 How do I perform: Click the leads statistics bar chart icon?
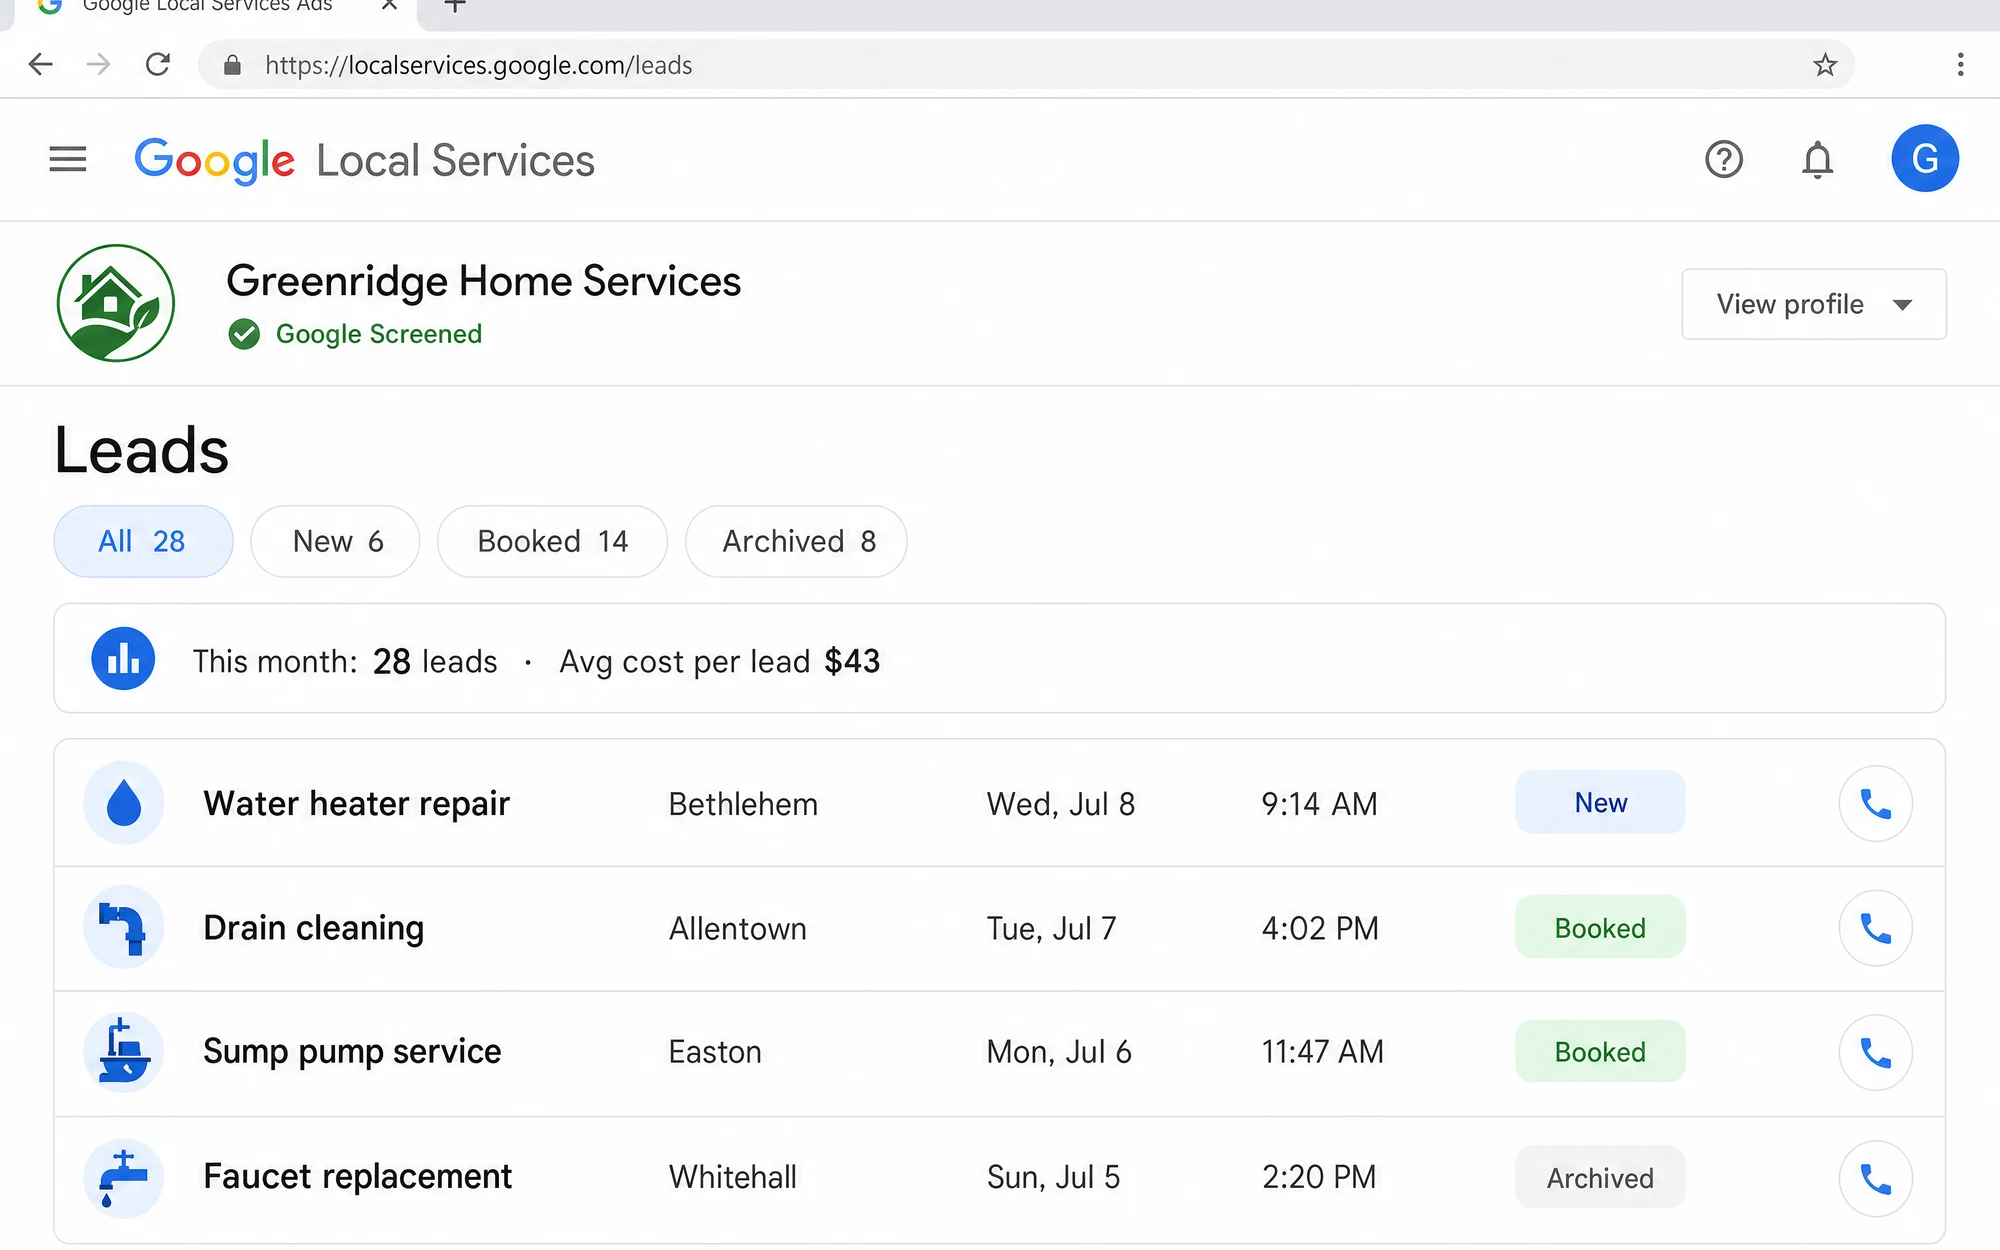(x=123, y=659)
